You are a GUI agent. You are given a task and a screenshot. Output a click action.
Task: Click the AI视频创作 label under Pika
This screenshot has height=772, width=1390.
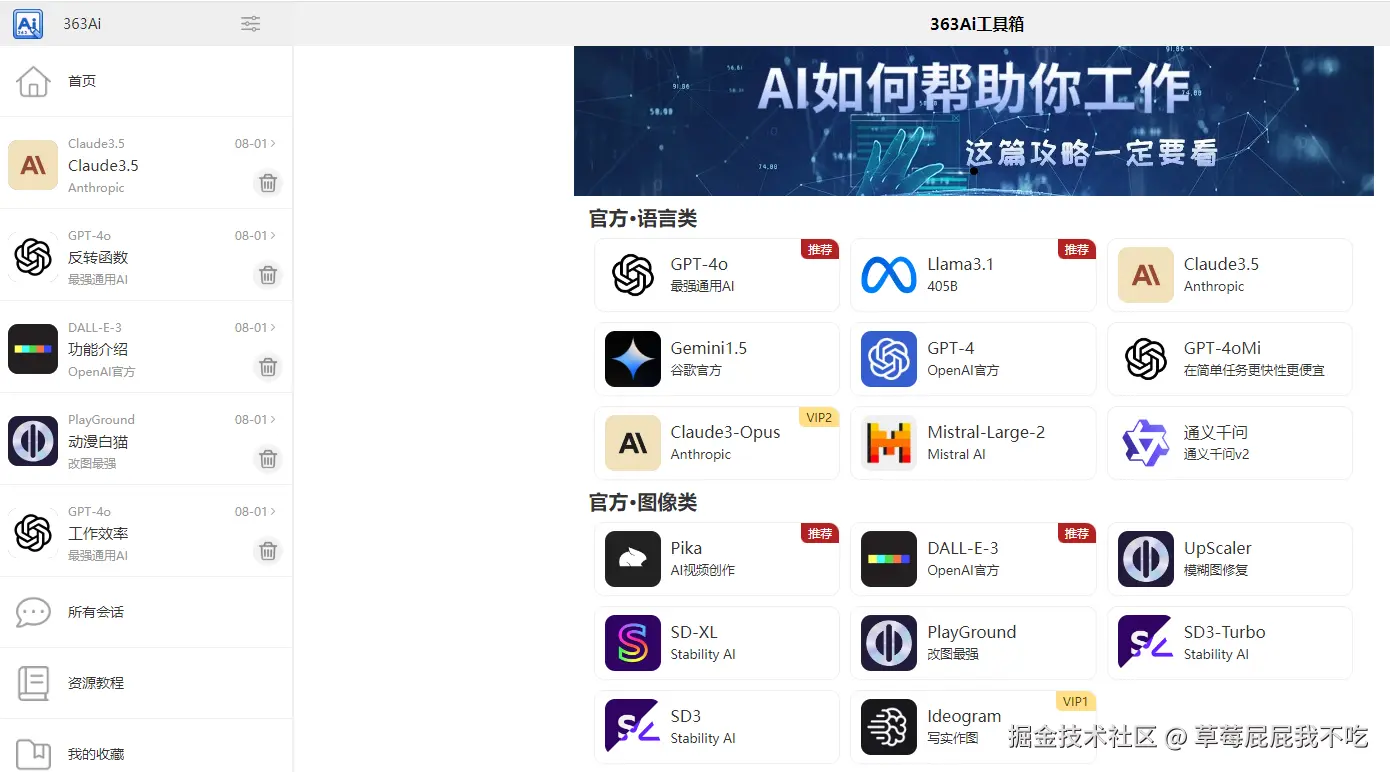tap(703, 570)
